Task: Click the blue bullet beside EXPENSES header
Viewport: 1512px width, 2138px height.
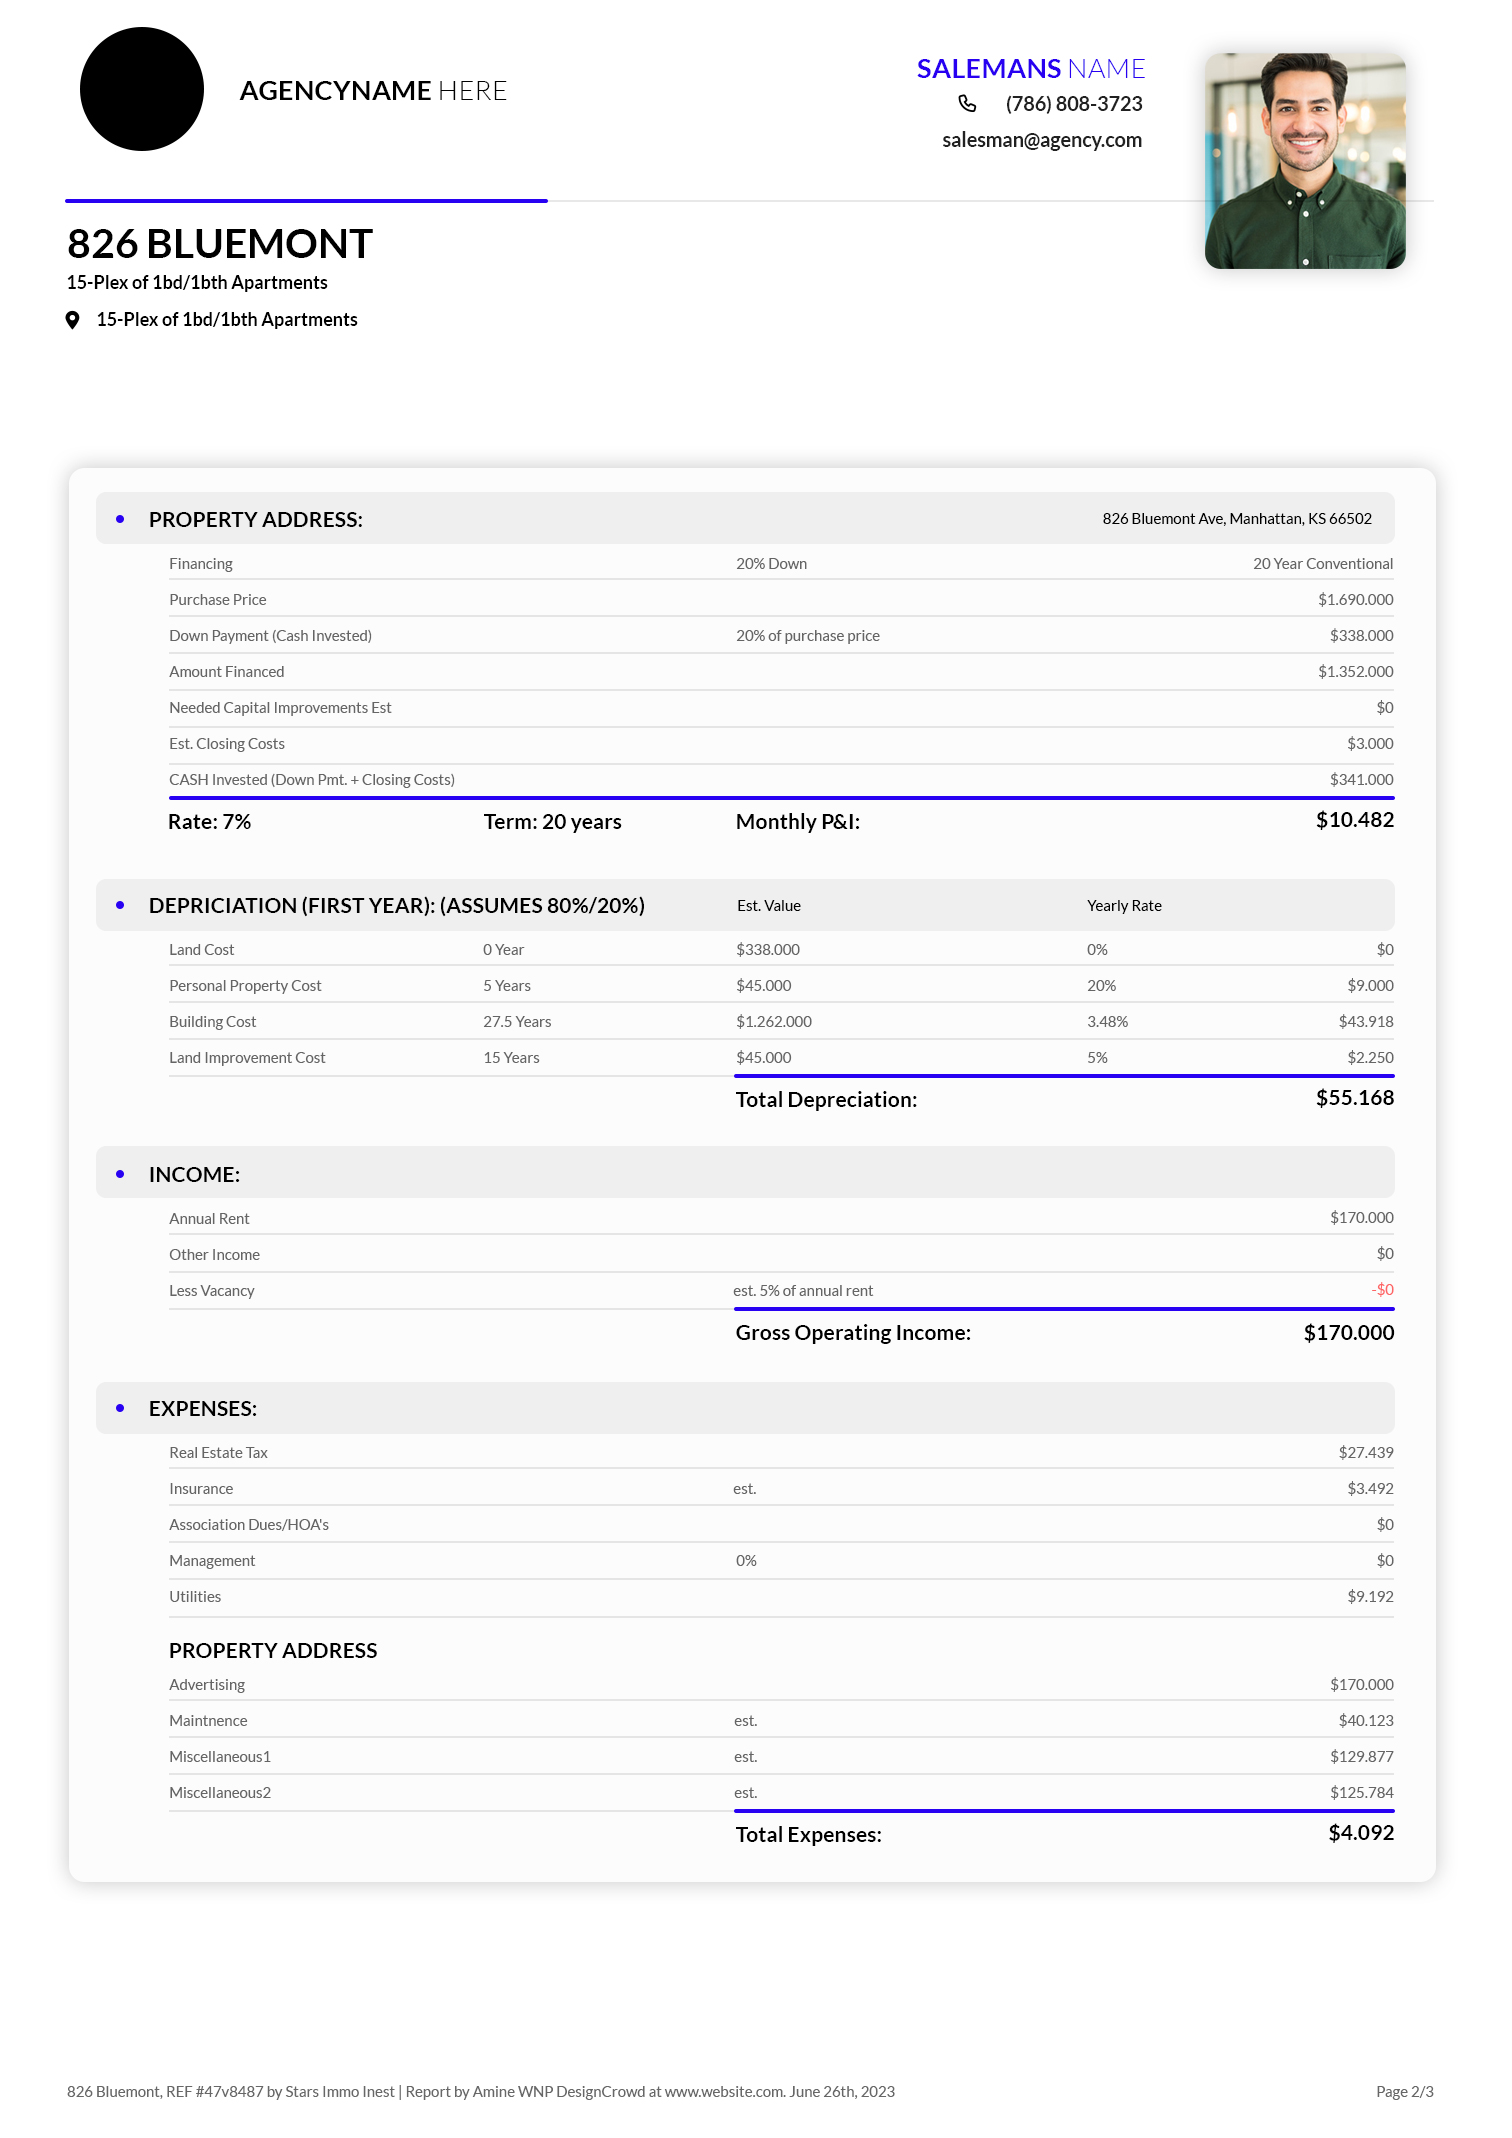Action: 121,1408
